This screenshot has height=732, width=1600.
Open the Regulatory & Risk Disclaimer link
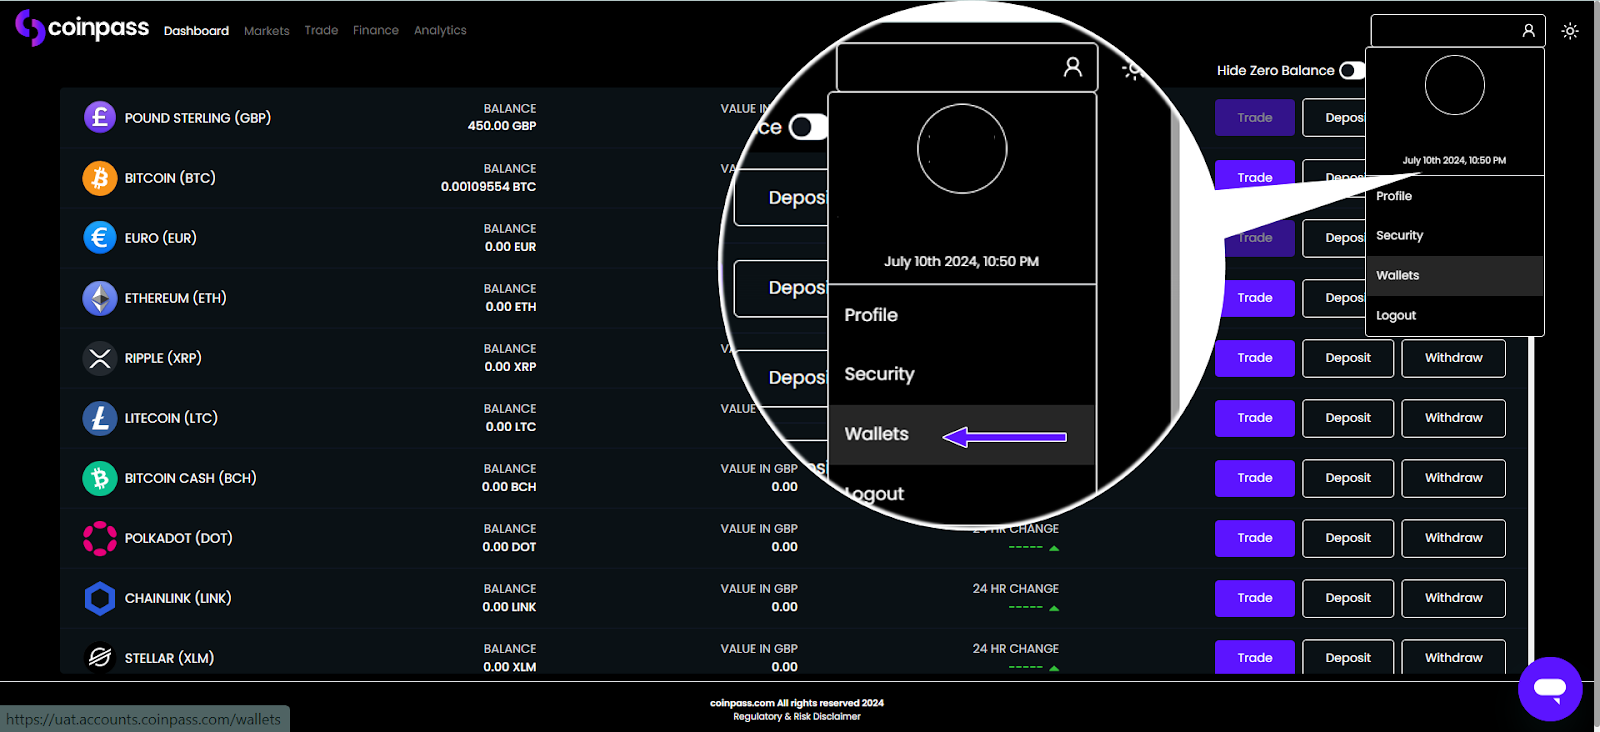[796, 717]
